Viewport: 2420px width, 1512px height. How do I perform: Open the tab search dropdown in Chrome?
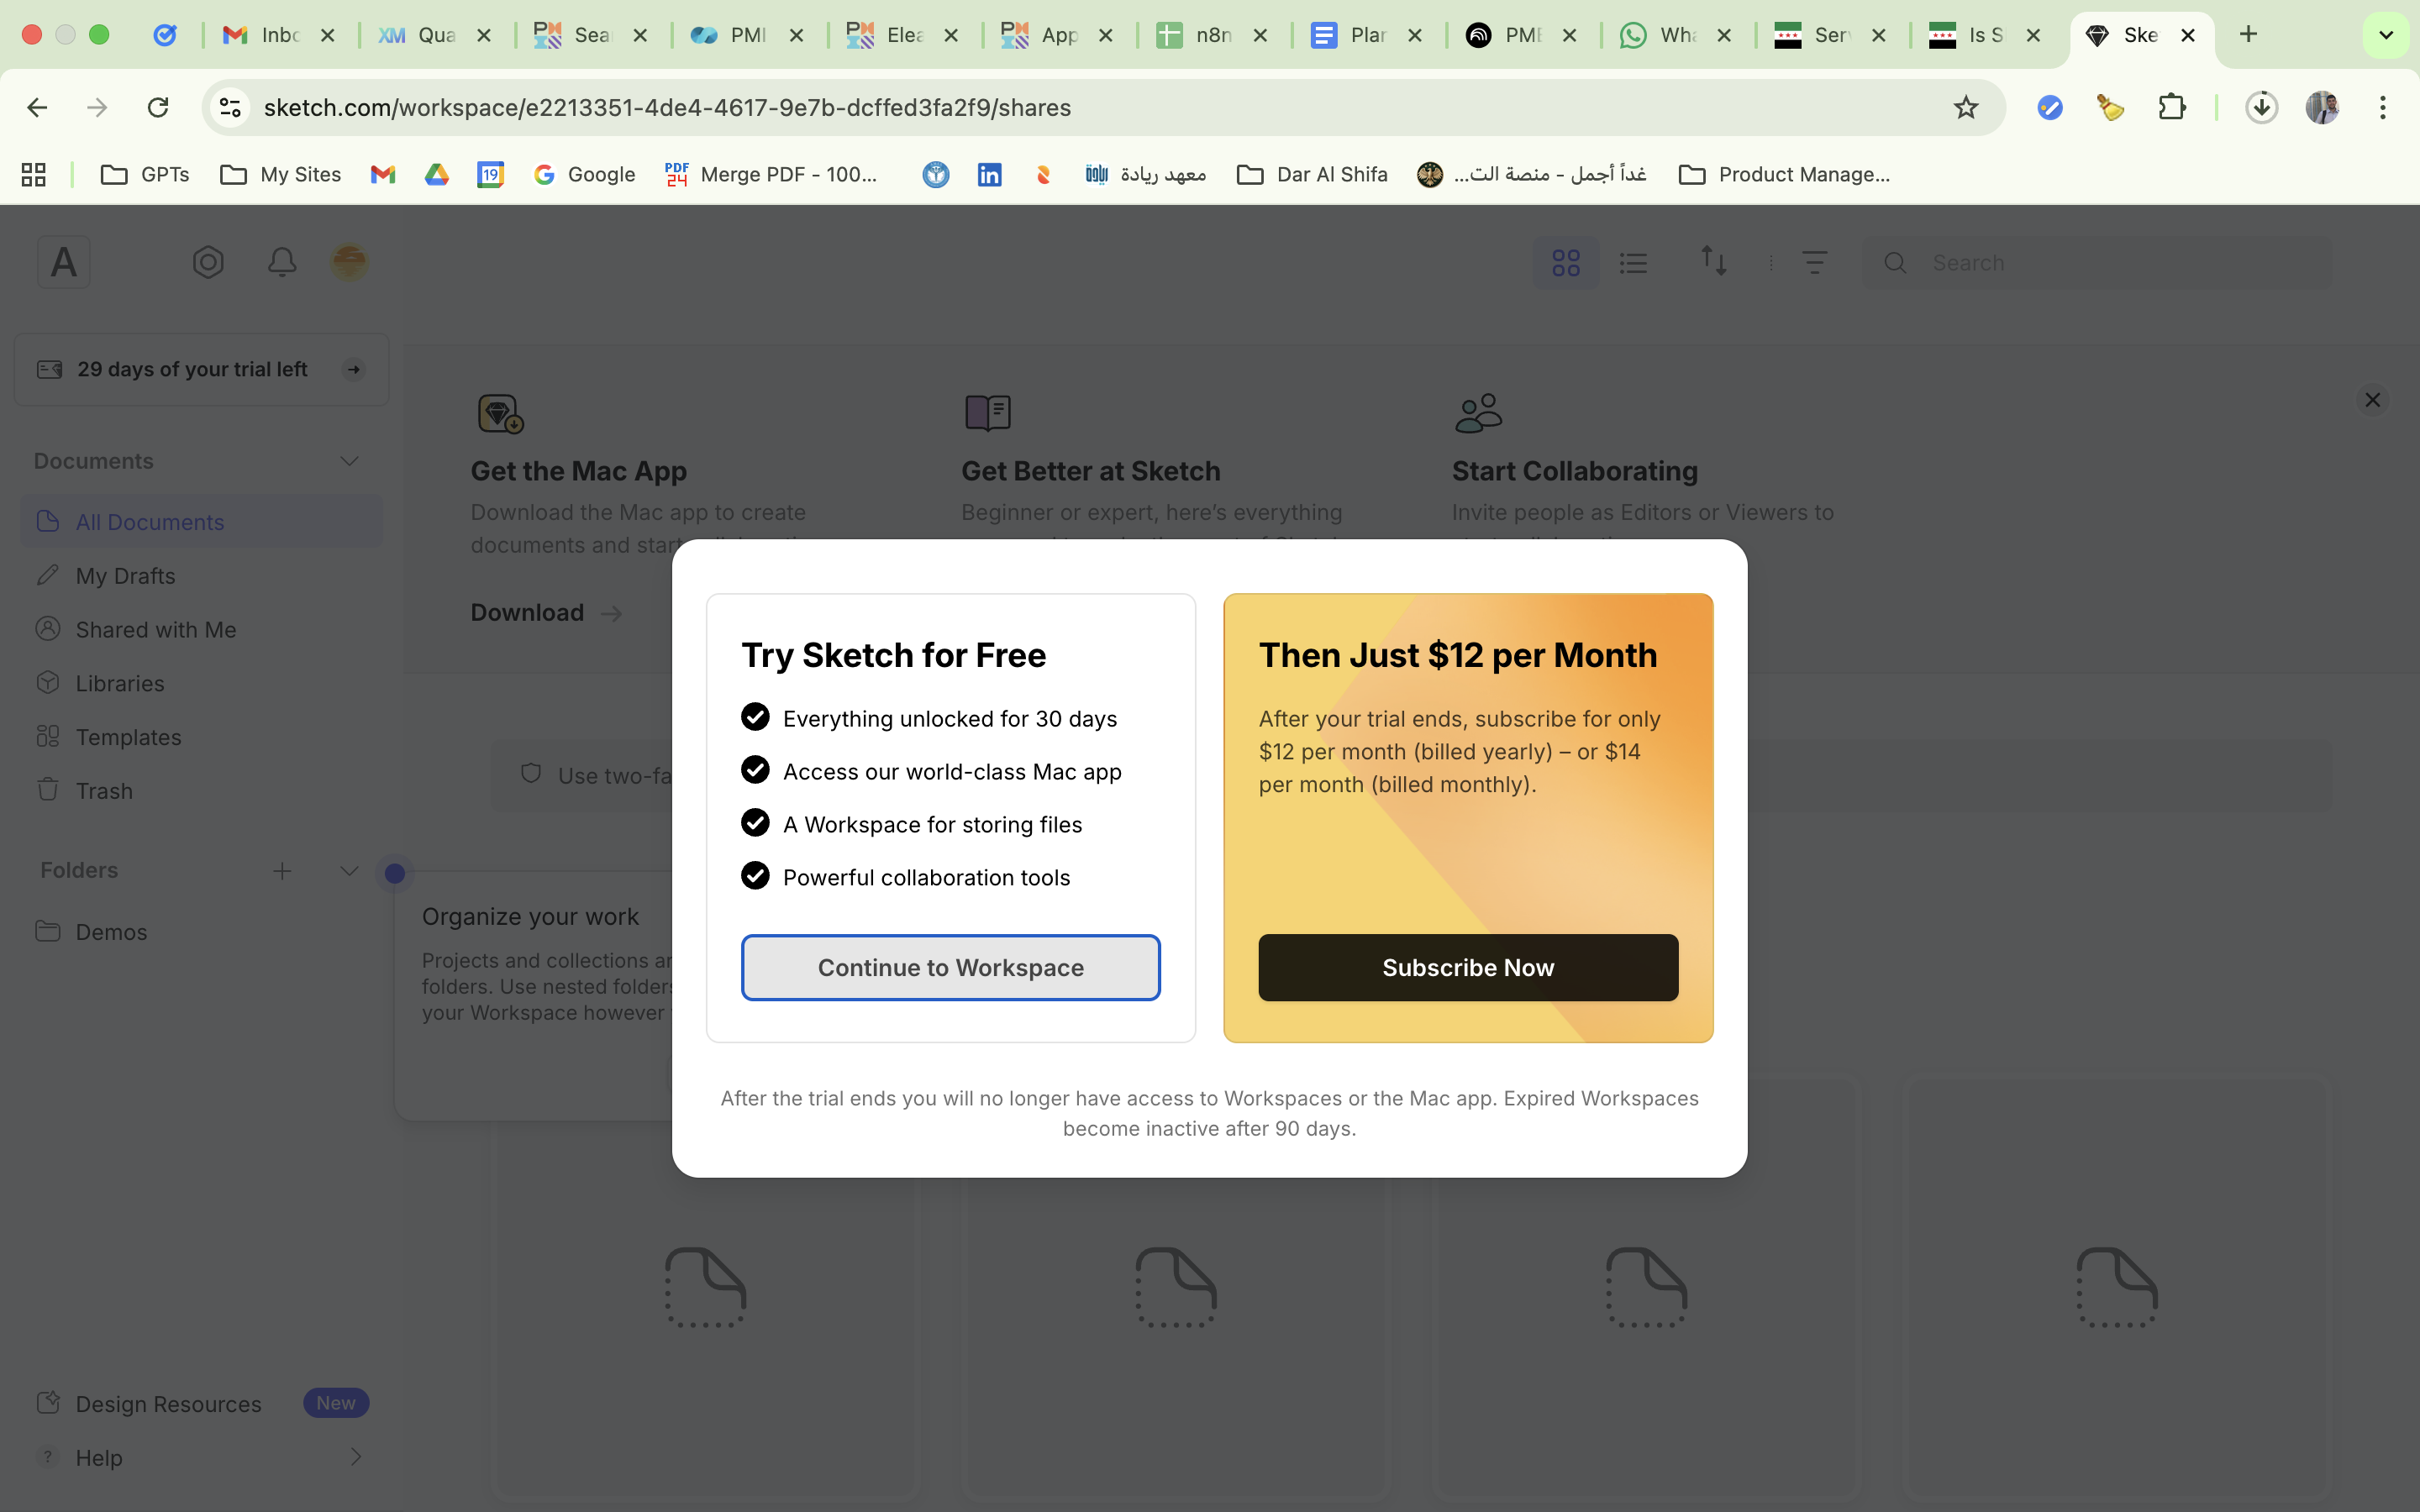[x=2385, y=35]
